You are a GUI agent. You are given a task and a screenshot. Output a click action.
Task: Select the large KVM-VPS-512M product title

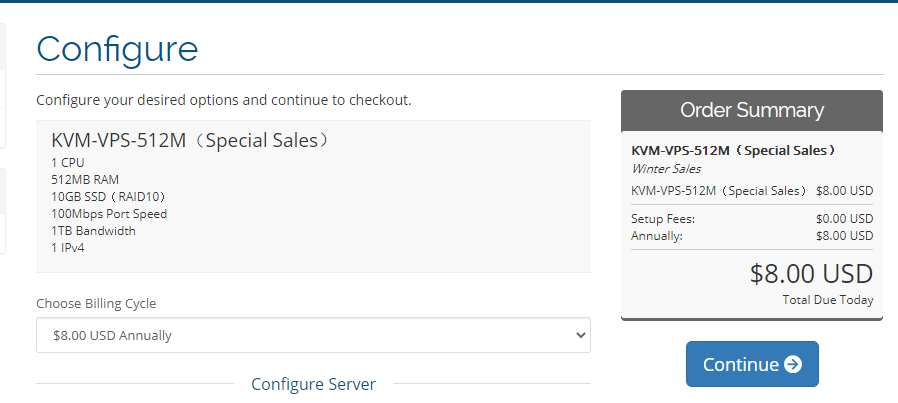[x=190, y=140]
